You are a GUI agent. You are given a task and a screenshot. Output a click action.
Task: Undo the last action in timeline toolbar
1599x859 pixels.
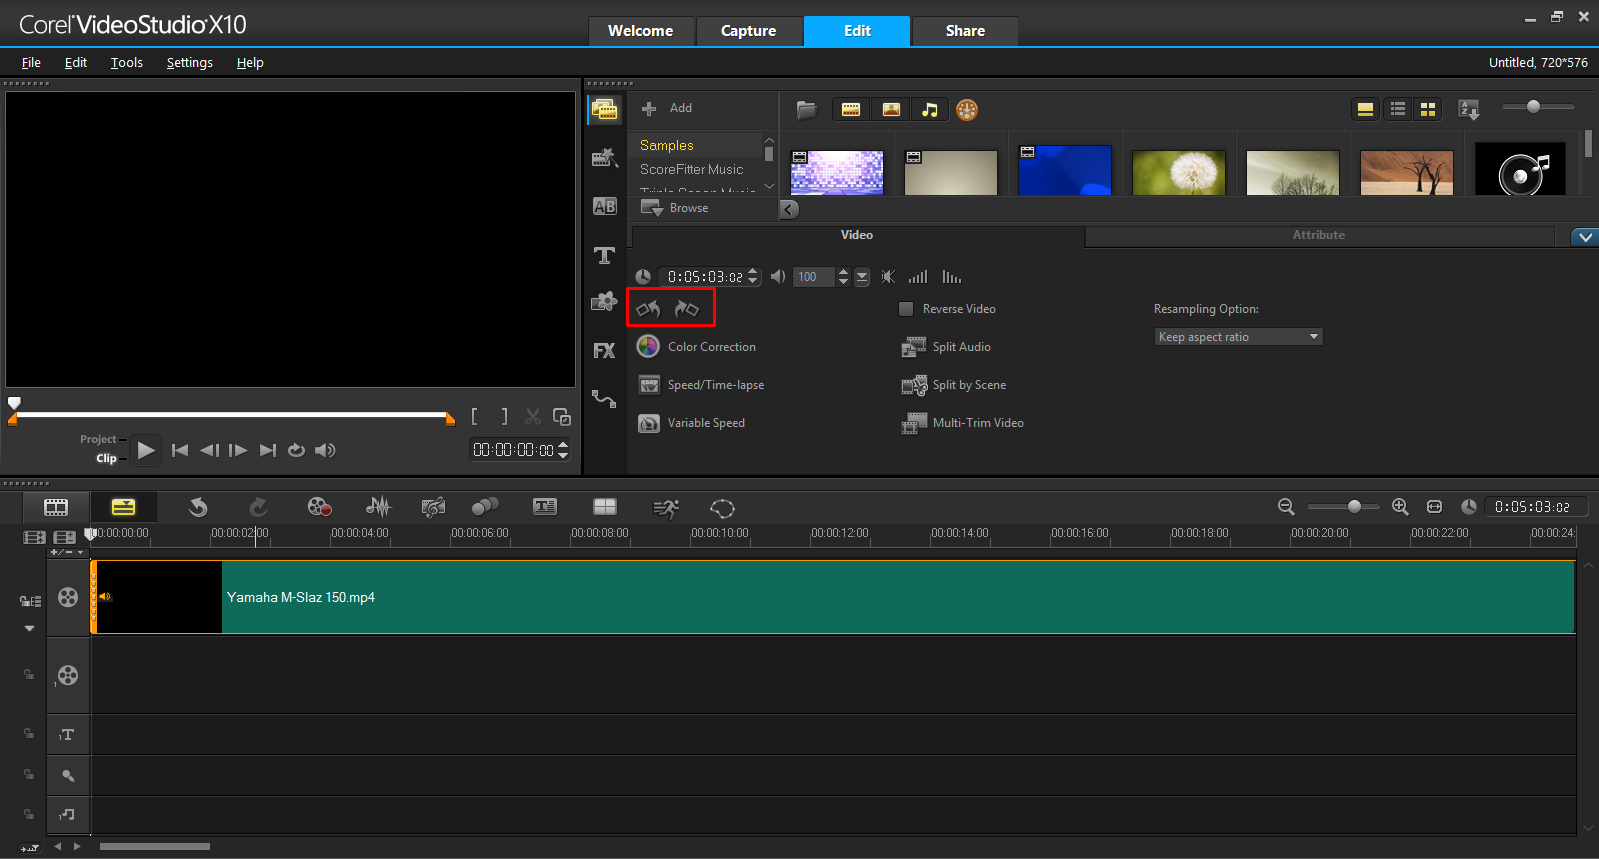198,507
